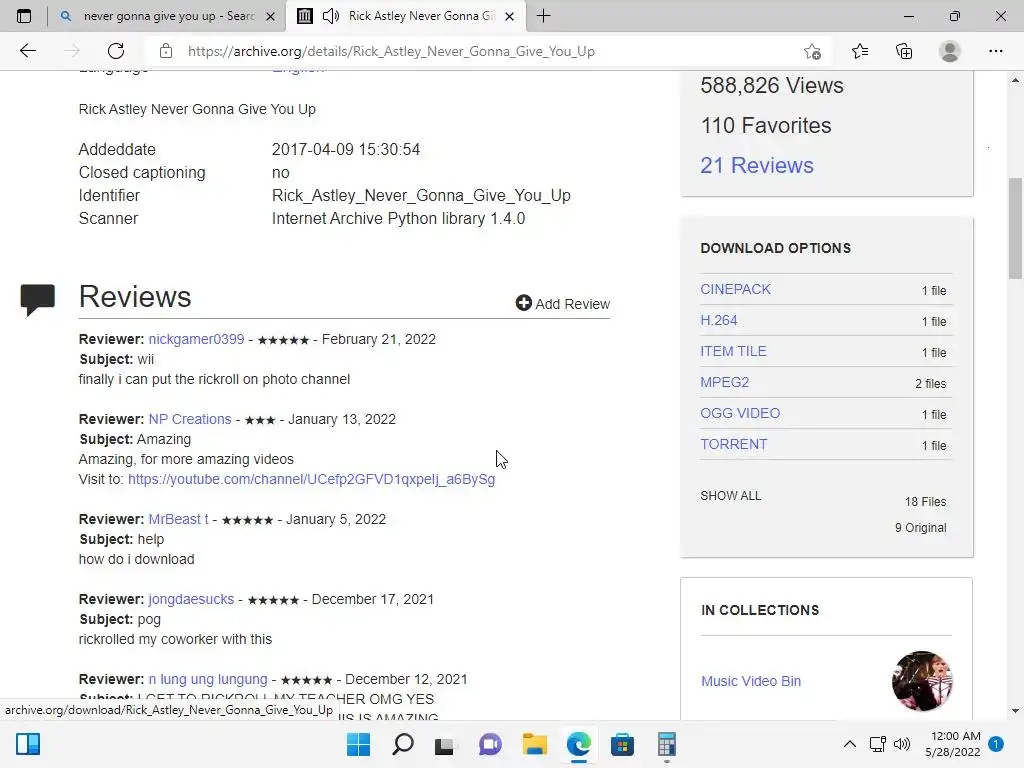Click SHOW ALL download files

[x=731, y=496]
